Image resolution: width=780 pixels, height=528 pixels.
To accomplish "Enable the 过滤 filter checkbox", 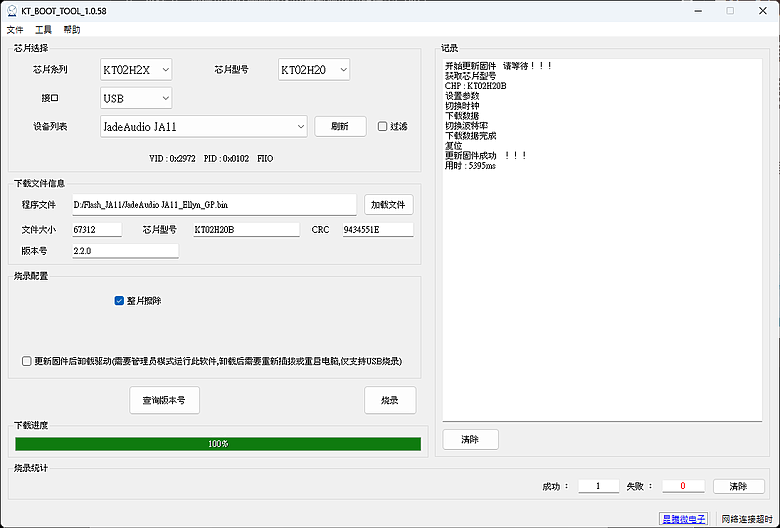I will pyautogui.click(x=382, y=126).
